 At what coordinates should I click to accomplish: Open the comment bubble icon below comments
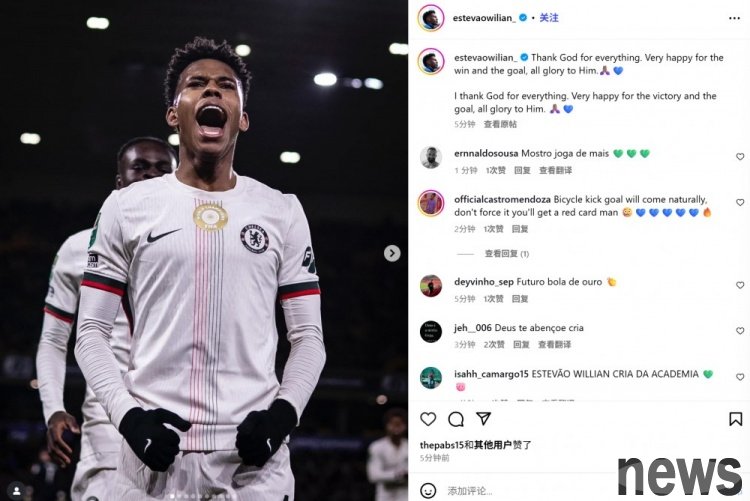456,419
